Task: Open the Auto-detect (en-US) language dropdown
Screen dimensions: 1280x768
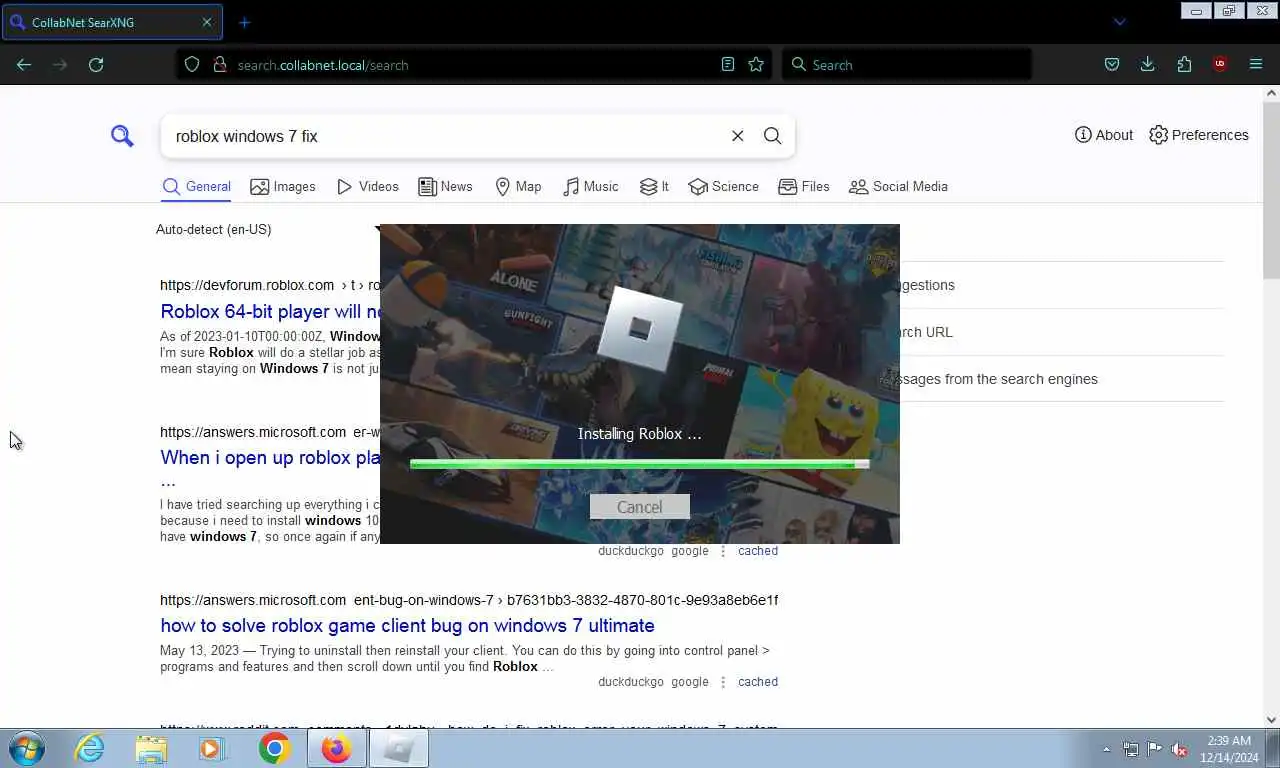Action: 268,229
